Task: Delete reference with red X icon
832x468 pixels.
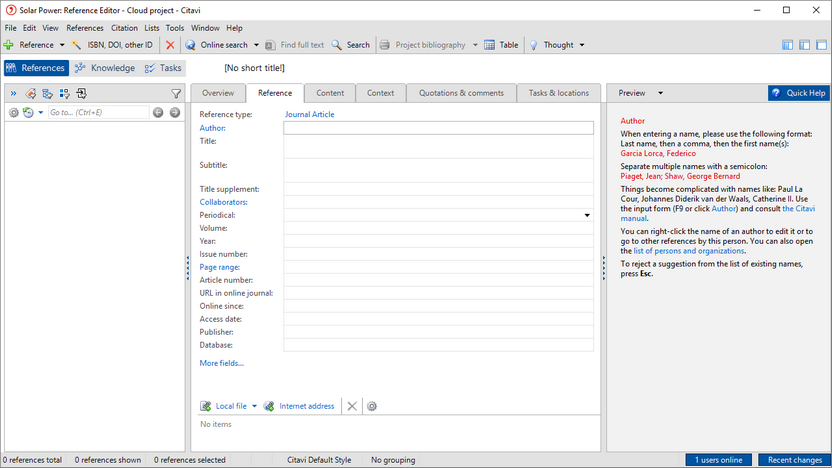Action: 170,45
